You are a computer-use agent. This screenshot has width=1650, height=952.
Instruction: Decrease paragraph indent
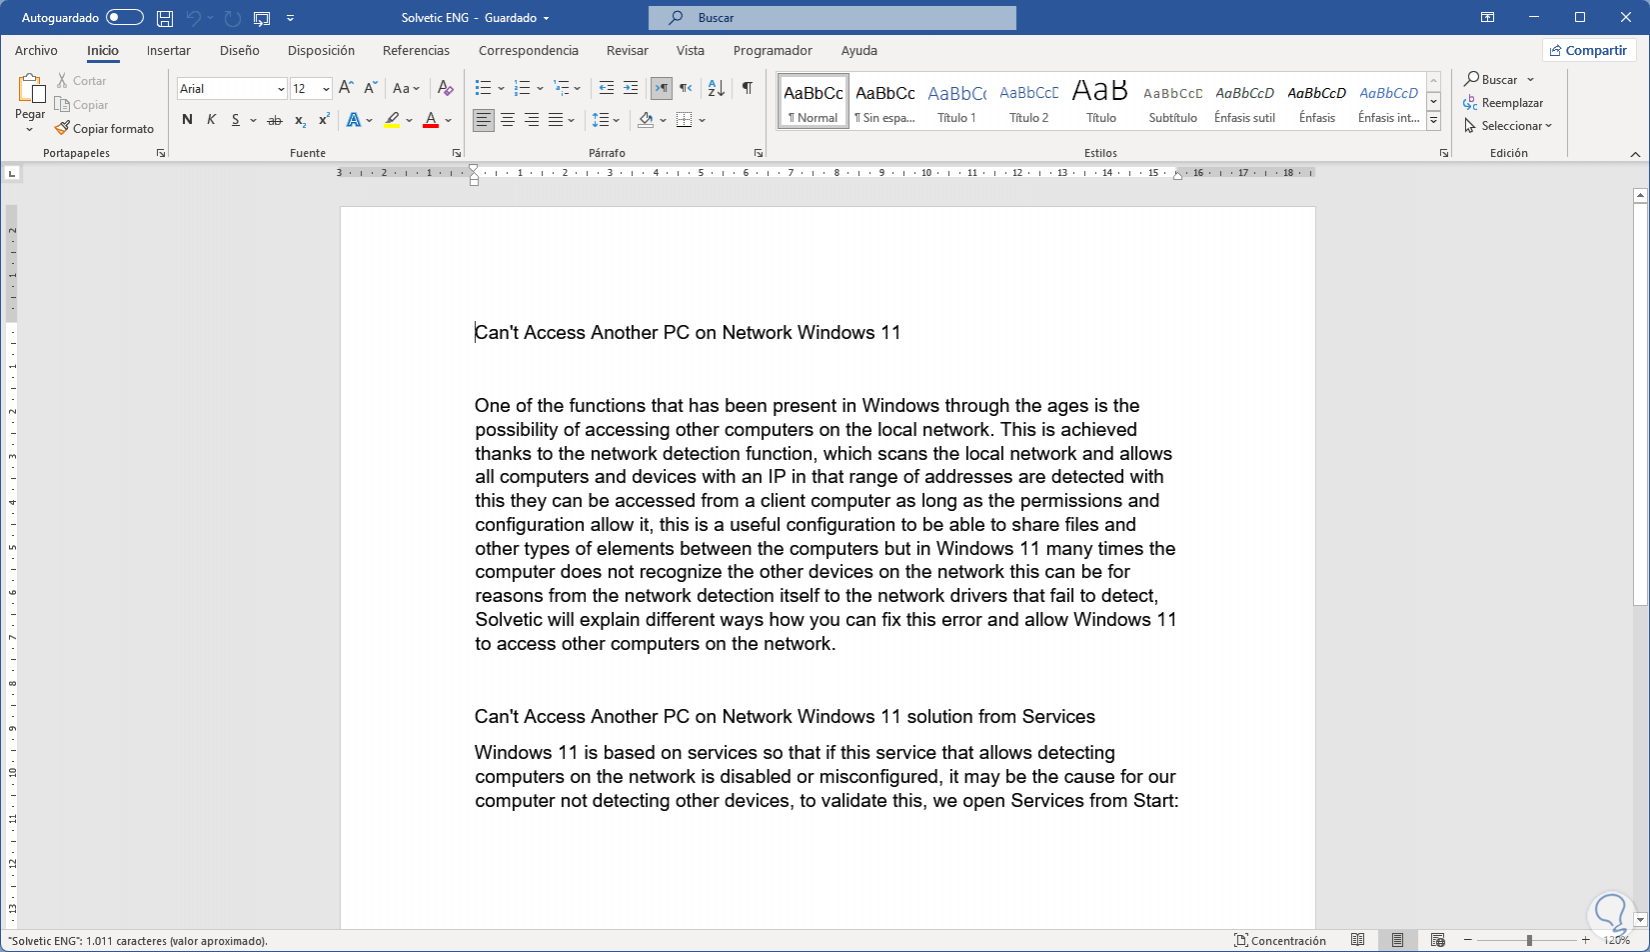[606, 88]
